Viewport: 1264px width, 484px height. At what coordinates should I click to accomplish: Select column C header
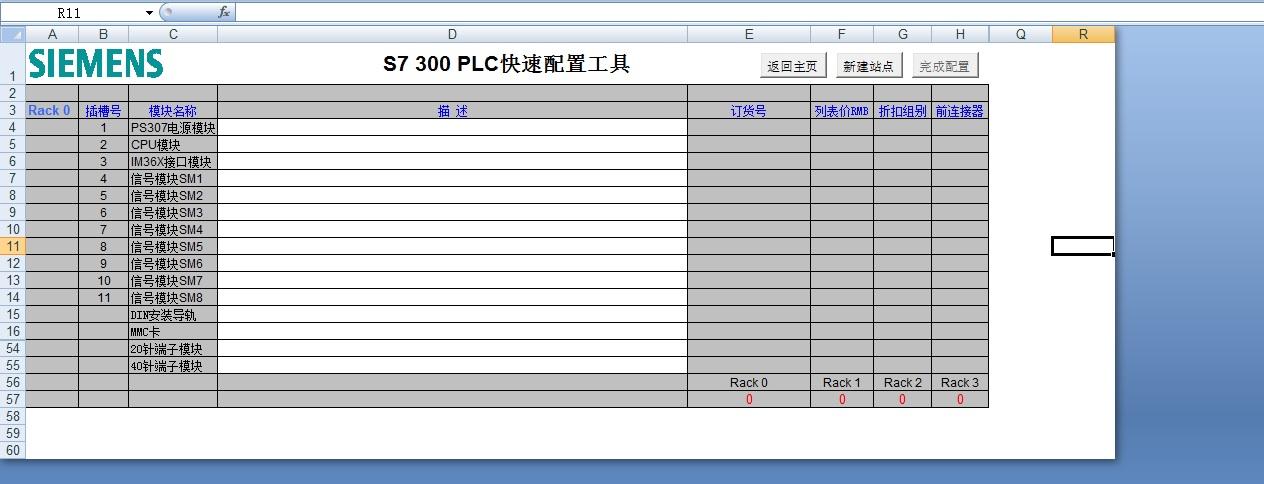pos(173,34)
